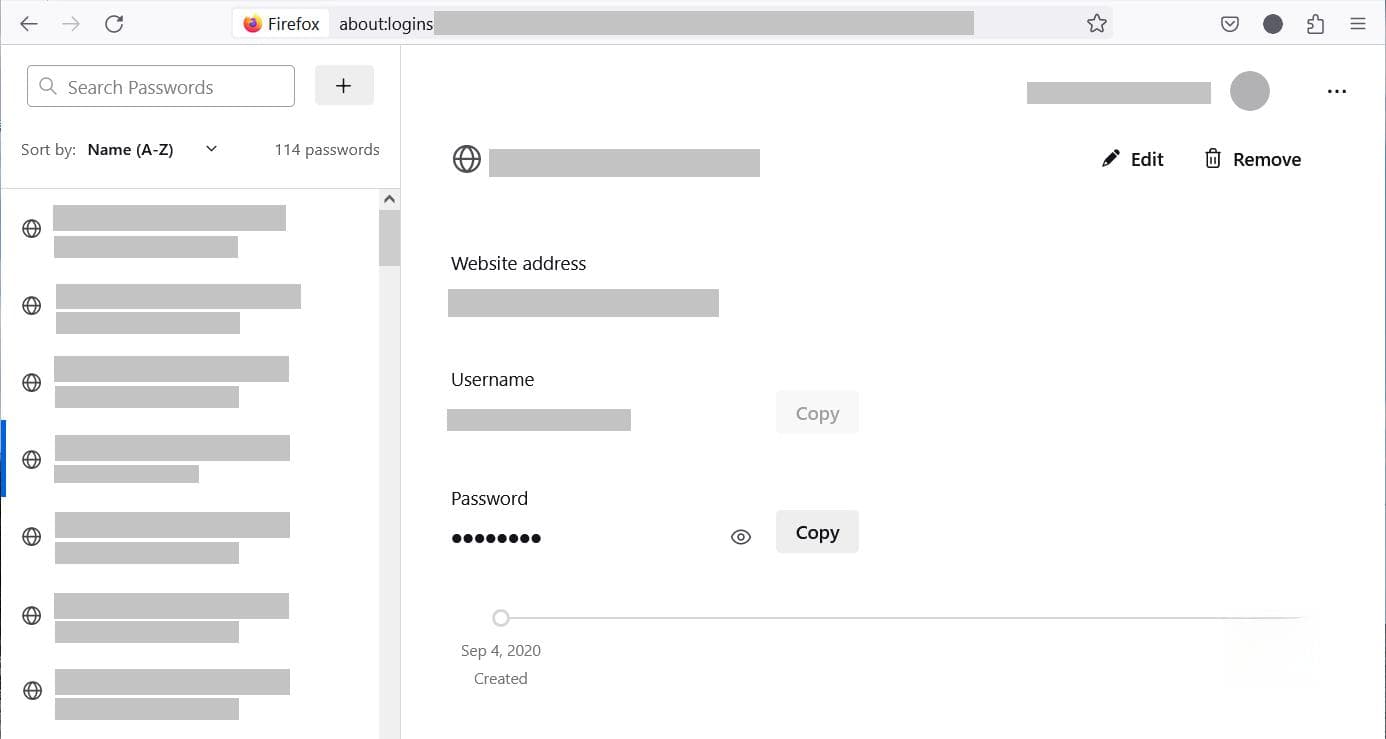Reveal the password with the eye icon
This screenshot has height=739, width=1386.
point(741,537)
